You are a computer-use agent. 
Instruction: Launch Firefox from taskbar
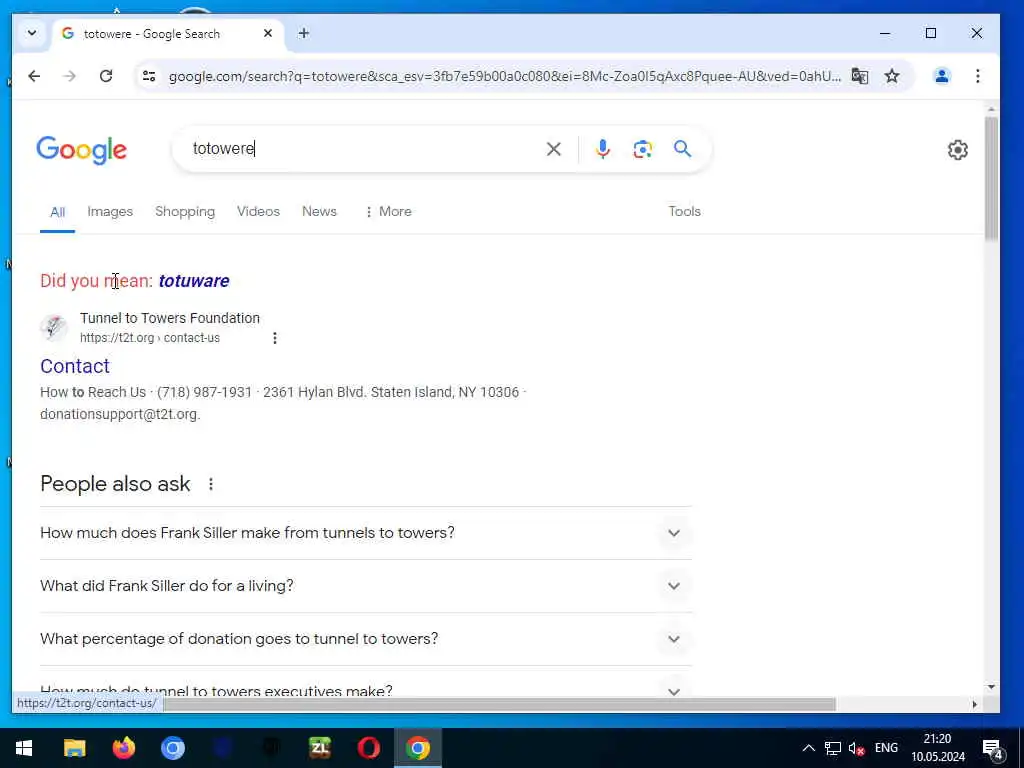[x=123, y=748]
